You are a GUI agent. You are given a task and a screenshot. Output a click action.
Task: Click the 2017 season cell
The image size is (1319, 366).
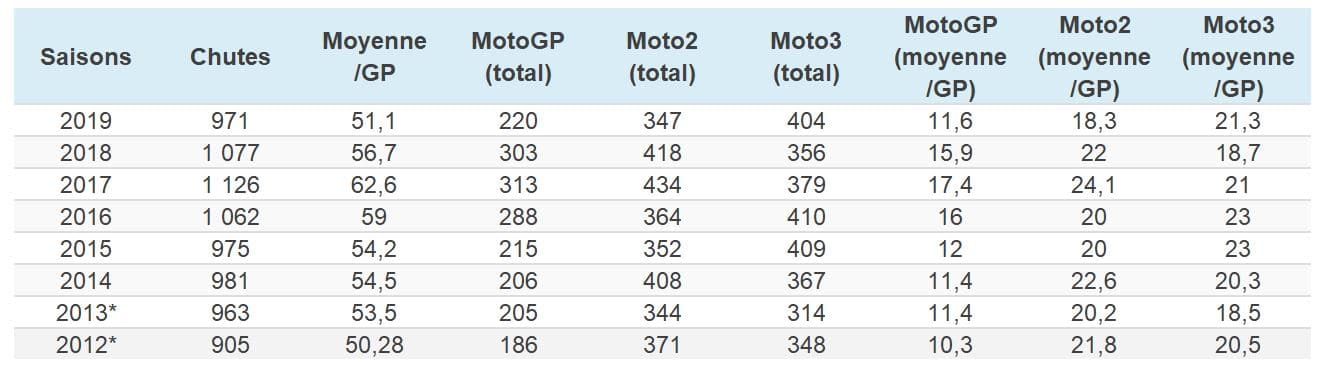pos(85,185)
